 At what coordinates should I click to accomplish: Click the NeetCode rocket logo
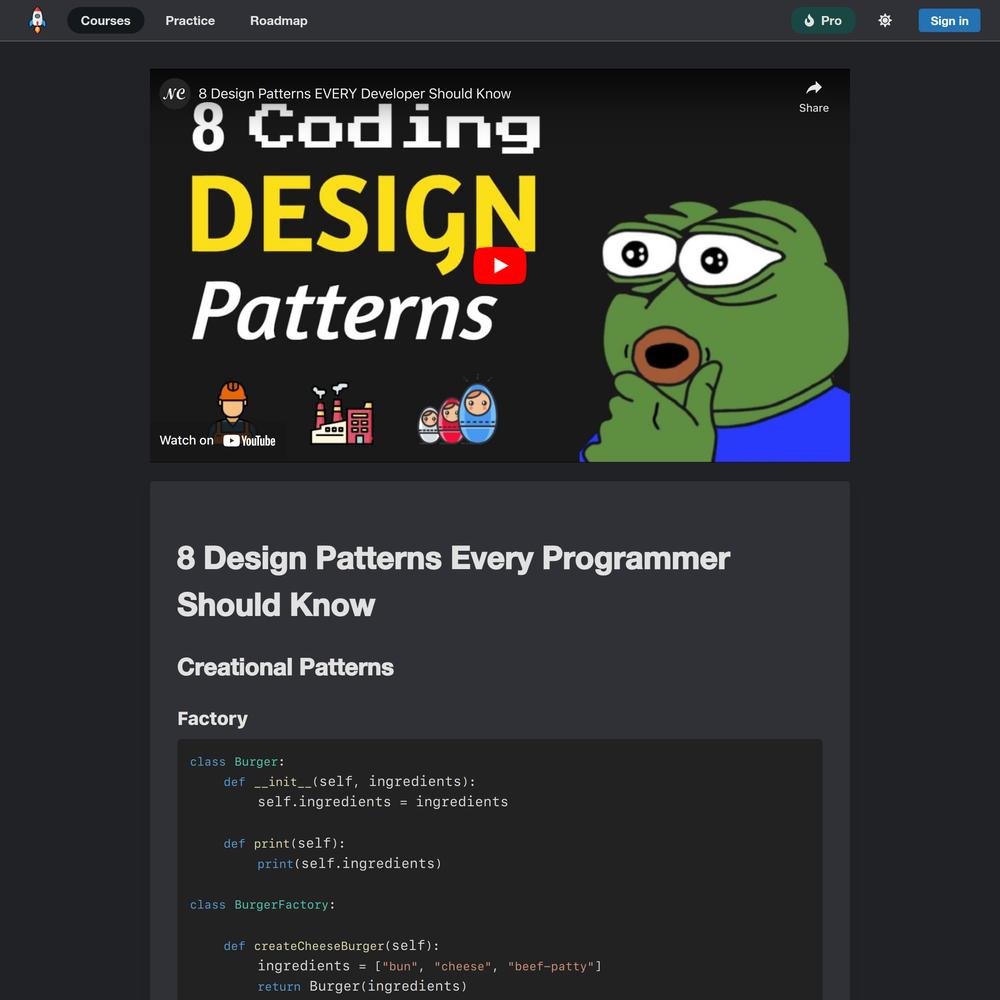[x=38, y=20]
